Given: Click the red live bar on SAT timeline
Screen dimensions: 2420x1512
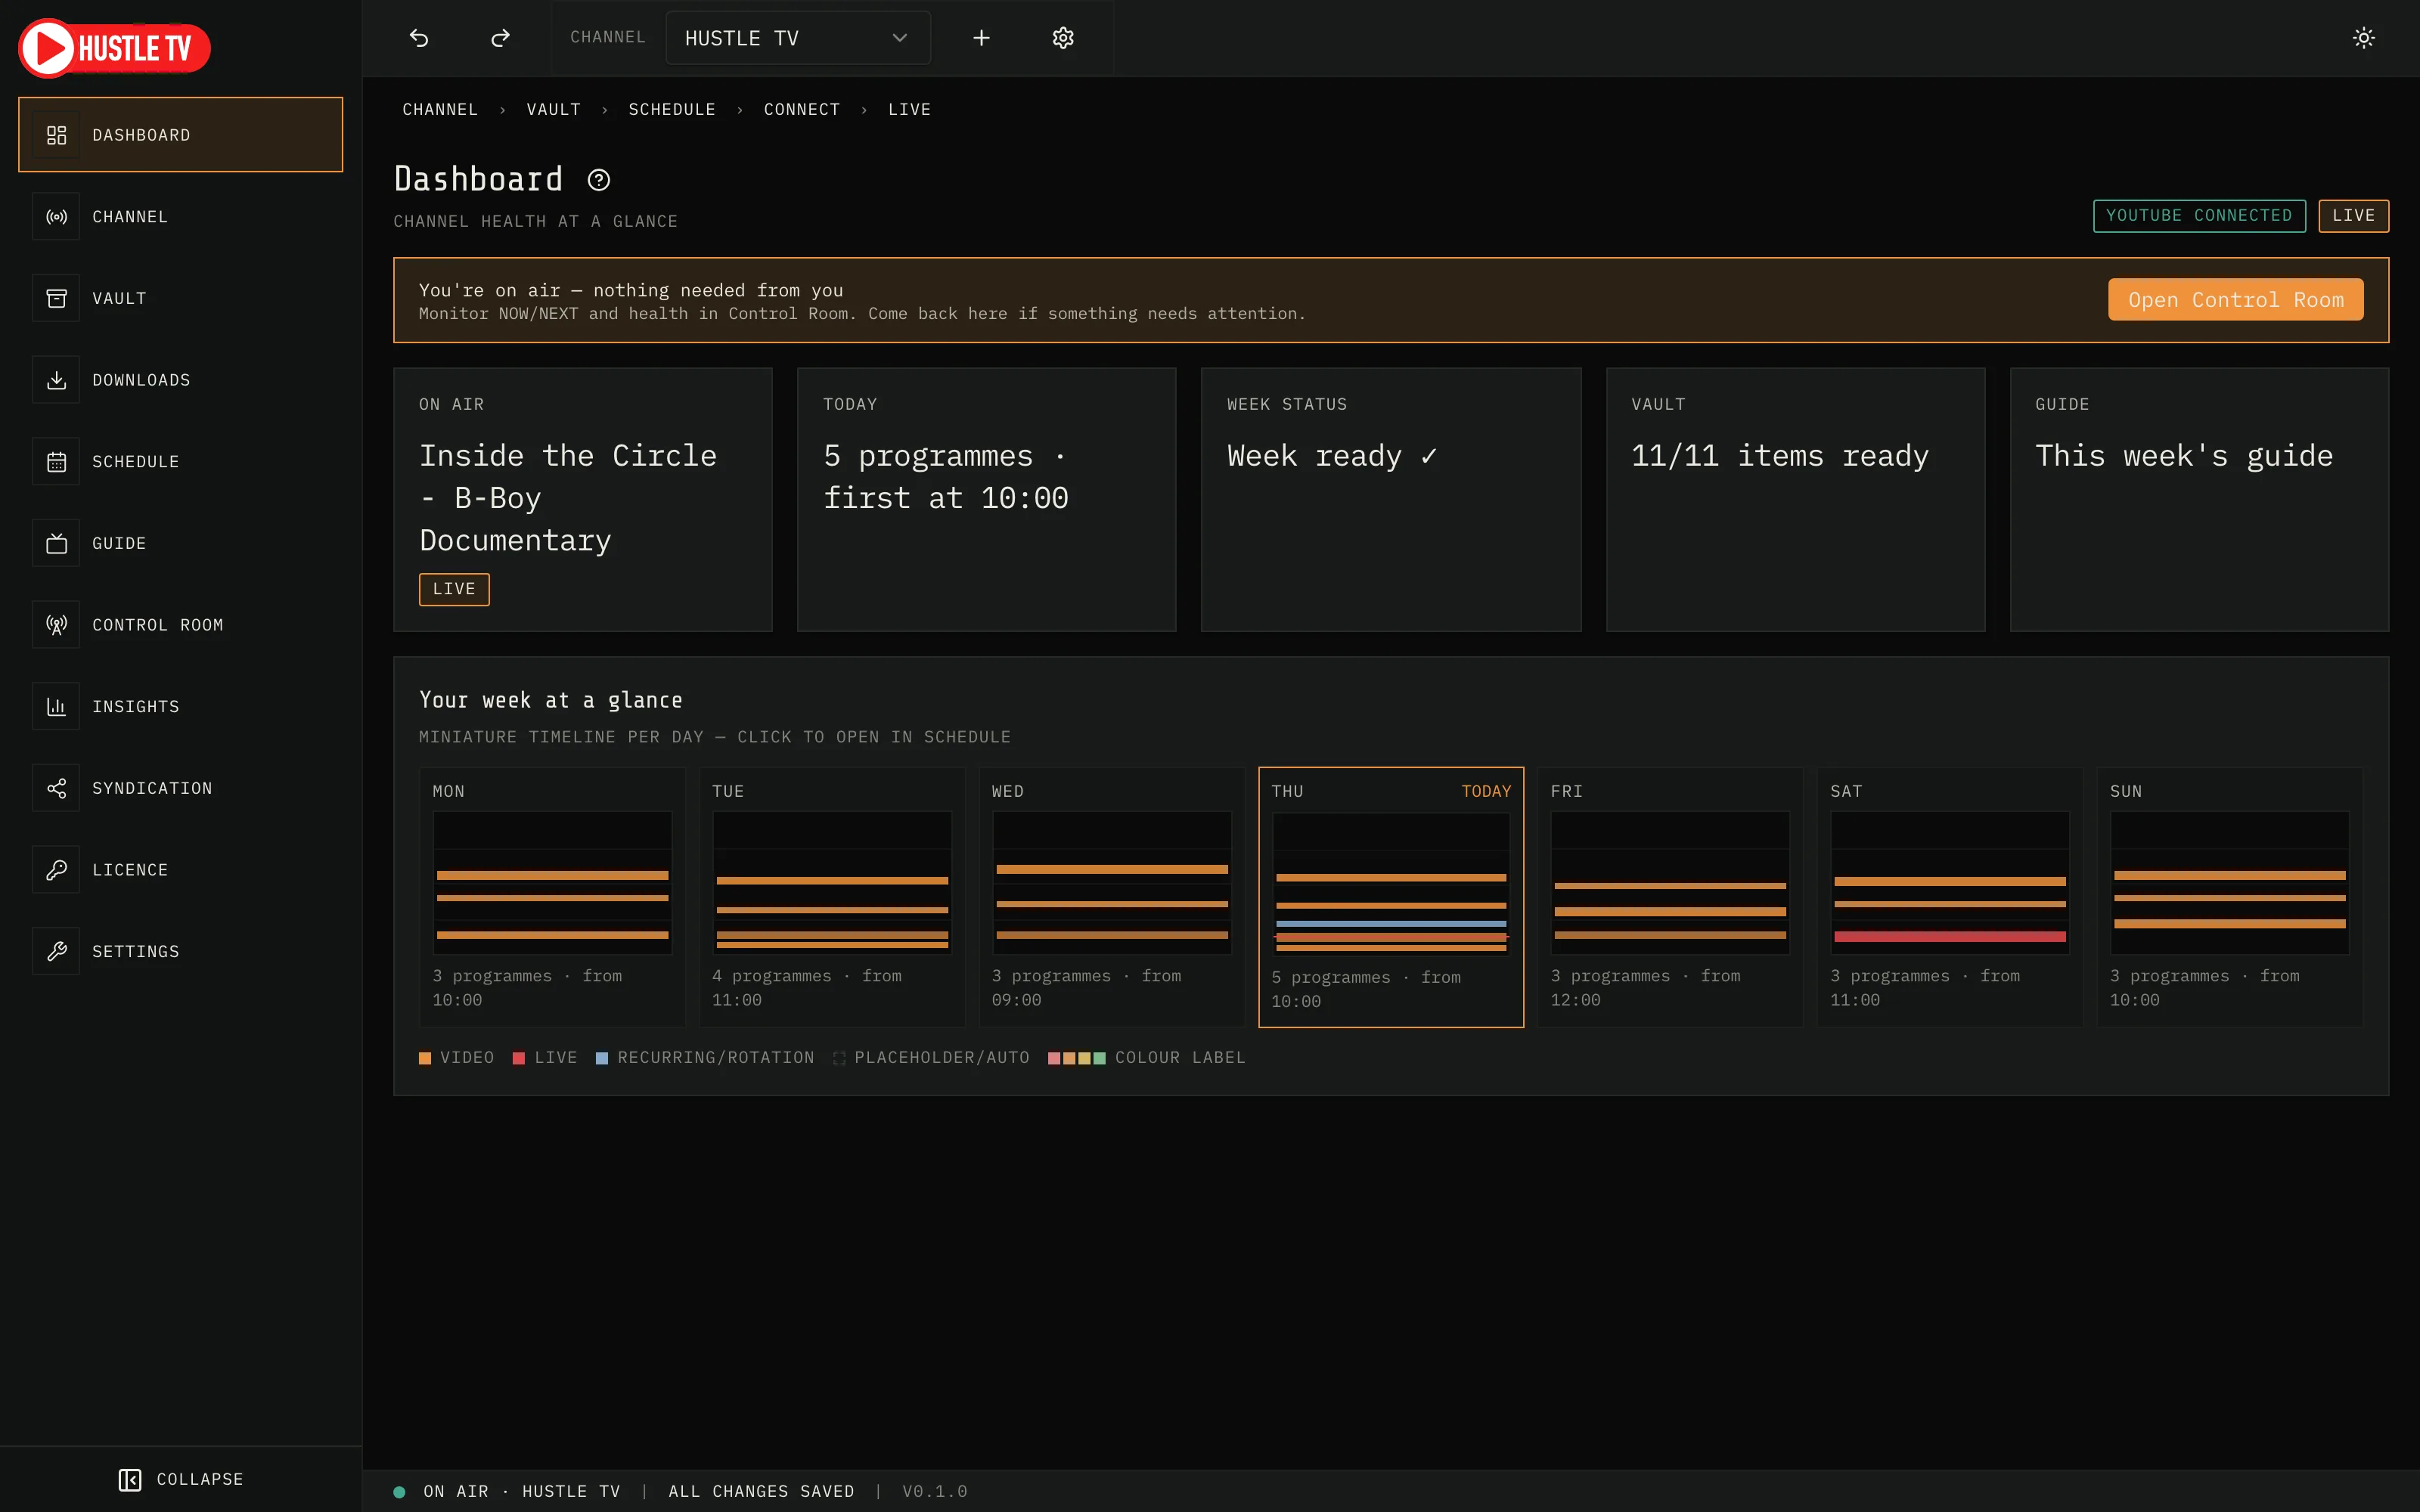Looking at the screenshot, I should 1950,937.
